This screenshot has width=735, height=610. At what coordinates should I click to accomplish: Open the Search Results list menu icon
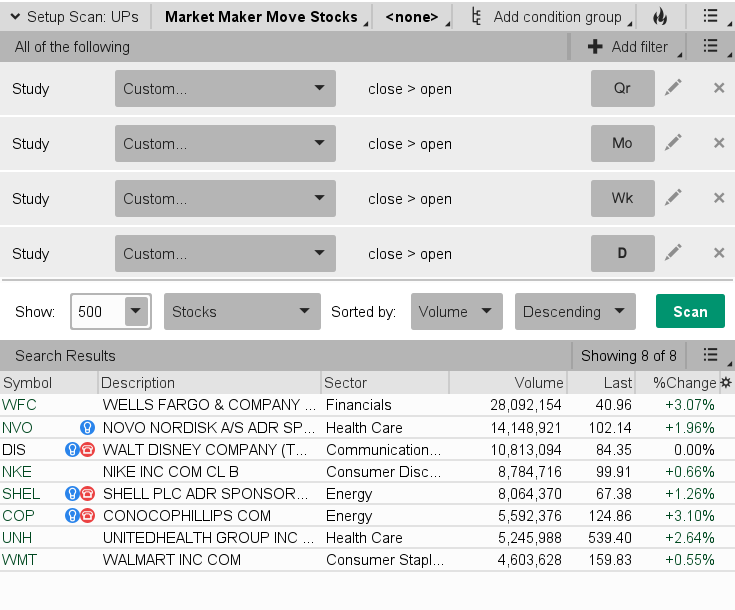pyautogui.click(x=711, y=355)
